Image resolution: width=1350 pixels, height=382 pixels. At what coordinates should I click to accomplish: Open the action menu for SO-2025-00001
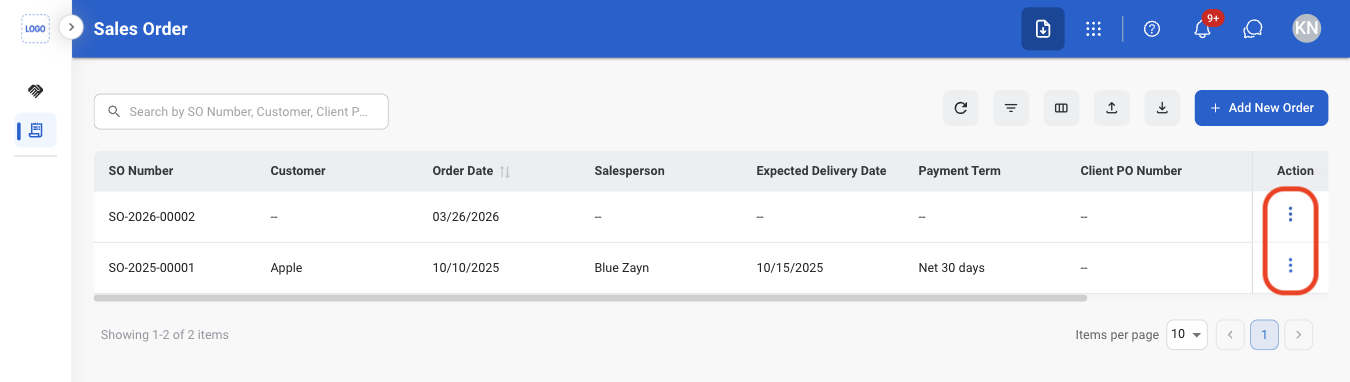1291,265
